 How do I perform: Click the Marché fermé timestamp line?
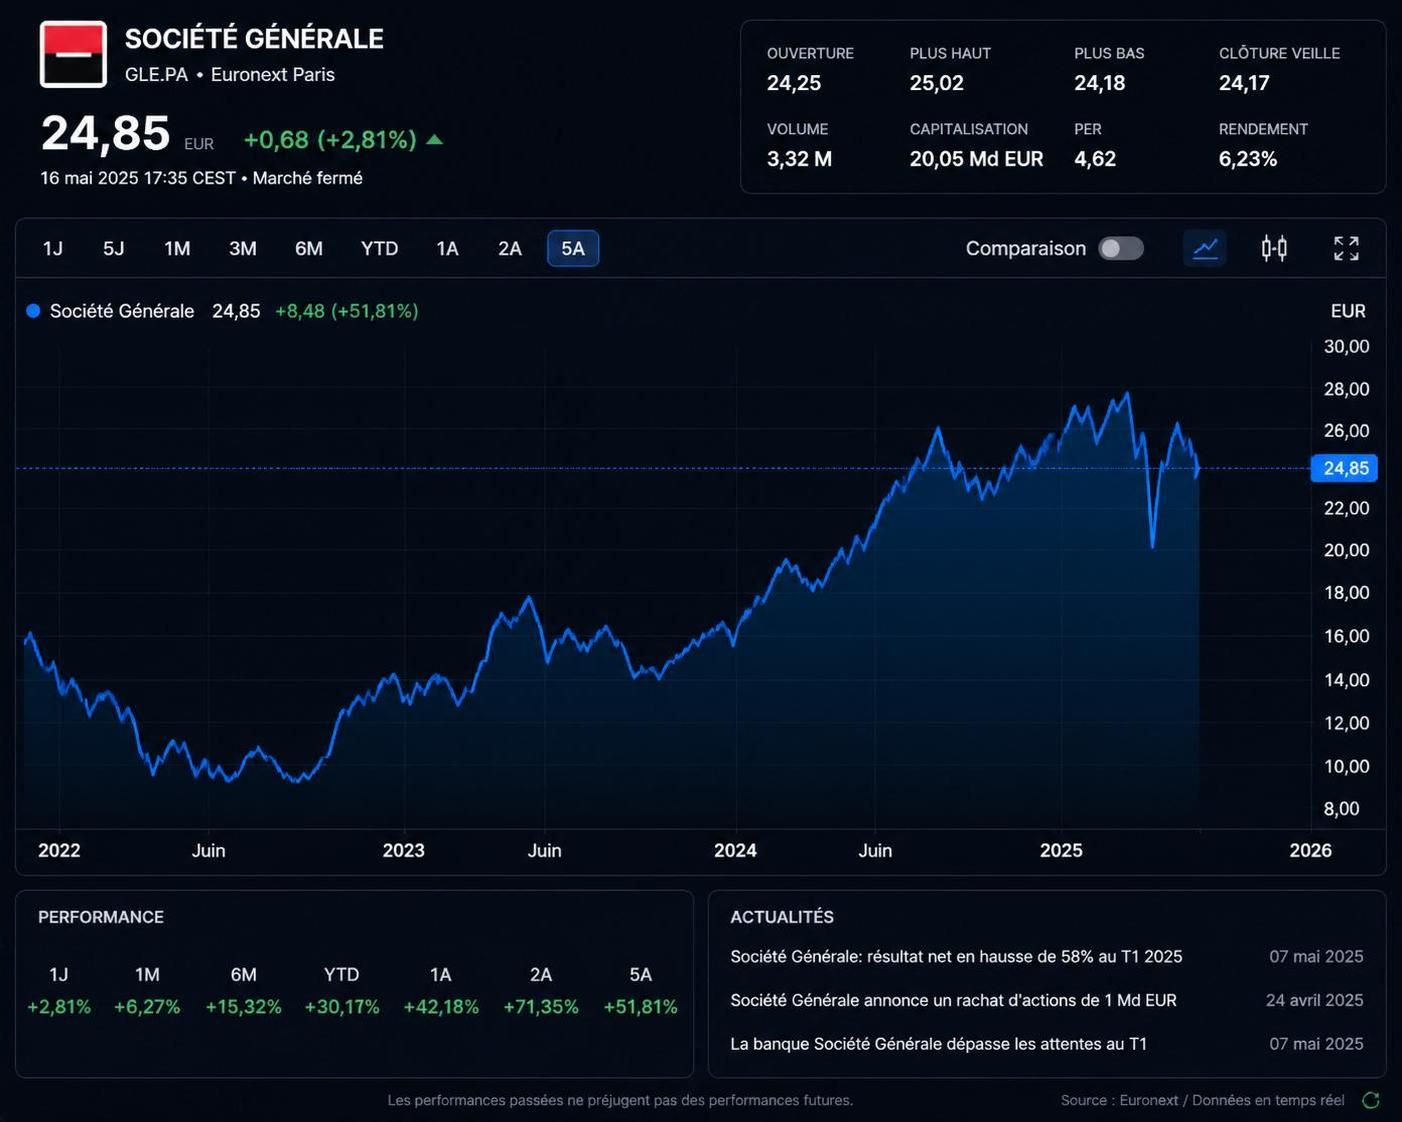201,178
